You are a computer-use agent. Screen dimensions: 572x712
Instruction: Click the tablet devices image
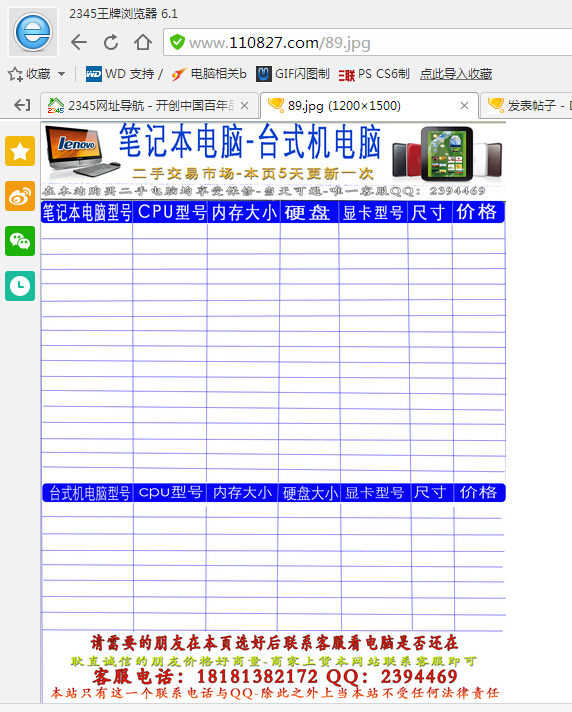[447, 153]
